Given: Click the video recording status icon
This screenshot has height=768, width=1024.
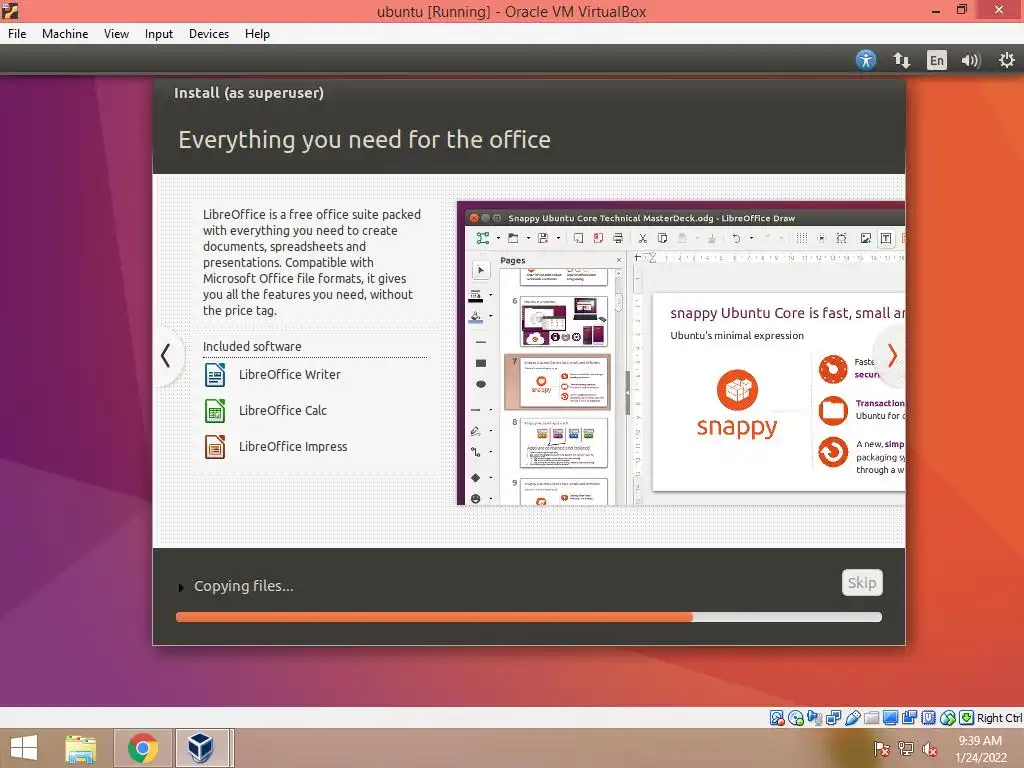Looking at the screenshot, I should click(909, 718).
